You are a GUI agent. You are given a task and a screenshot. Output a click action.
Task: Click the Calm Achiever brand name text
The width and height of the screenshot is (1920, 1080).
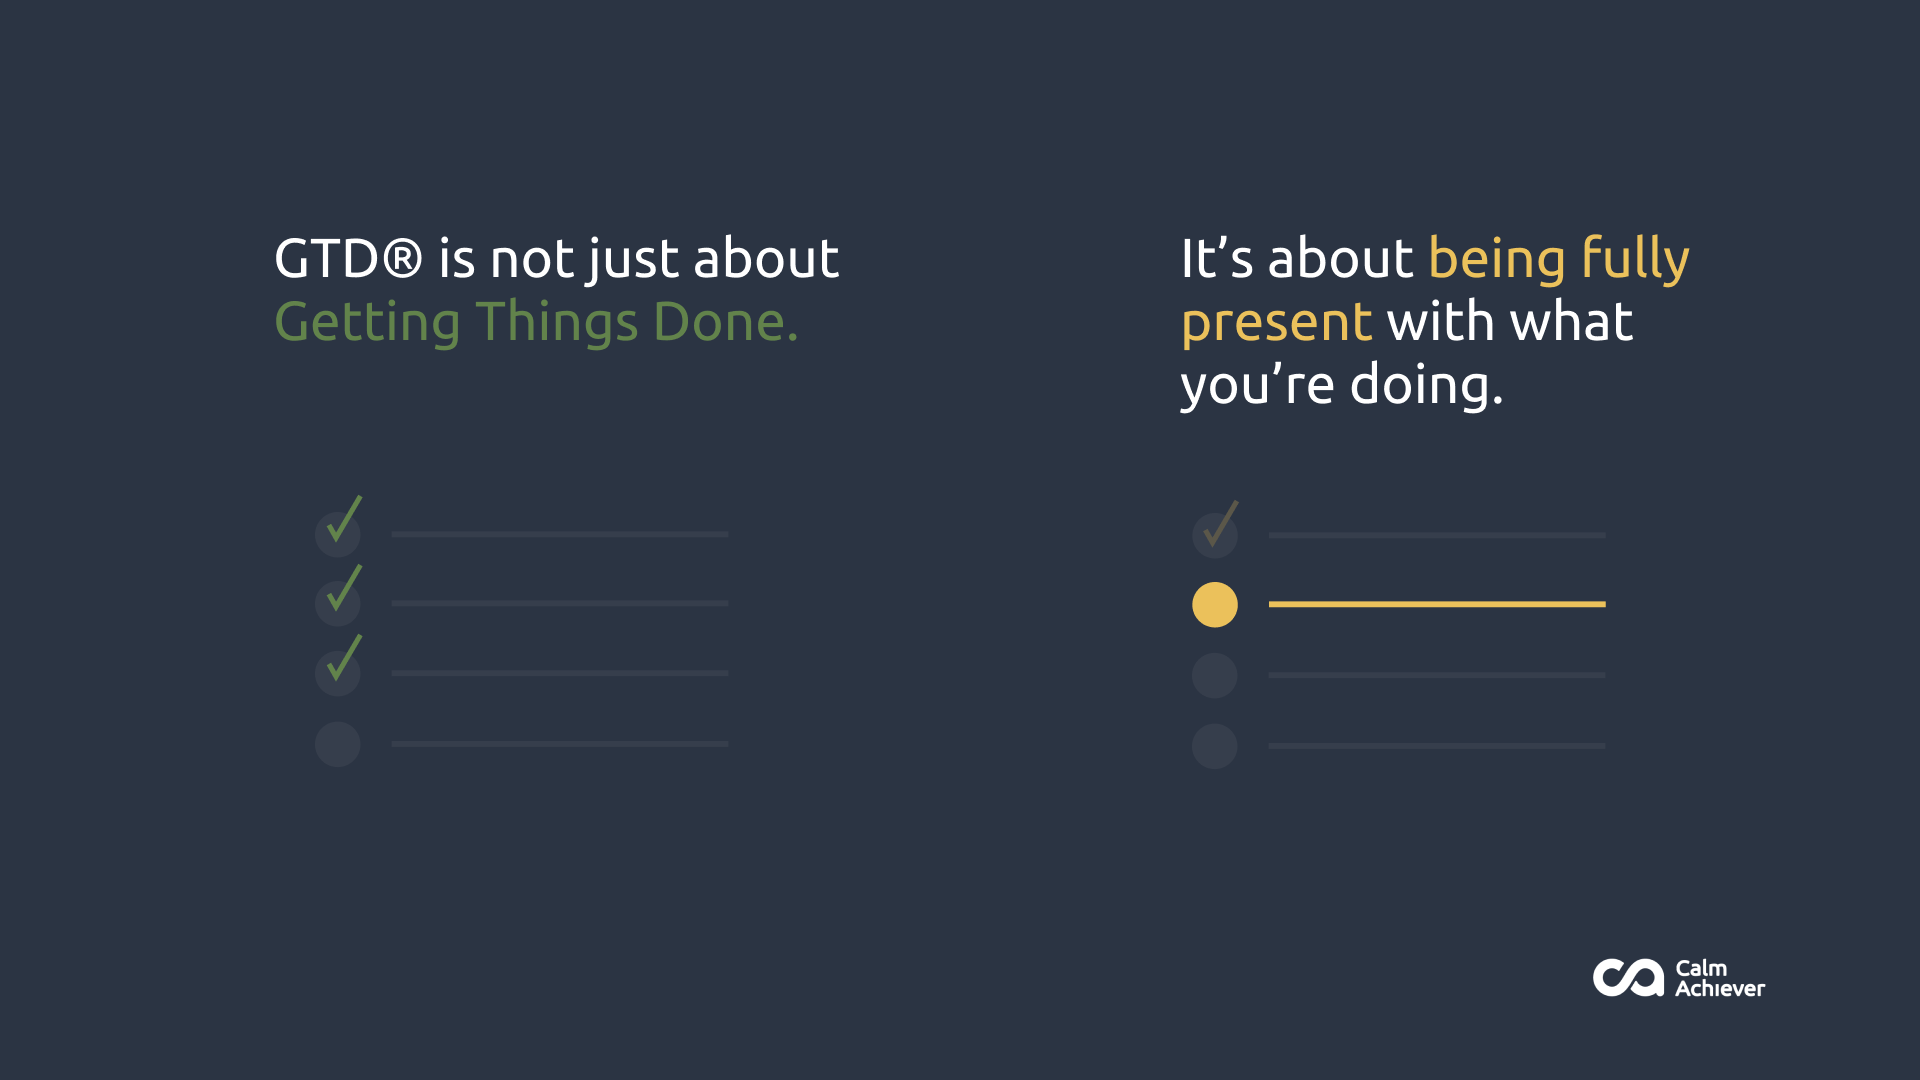[1720, 978]
